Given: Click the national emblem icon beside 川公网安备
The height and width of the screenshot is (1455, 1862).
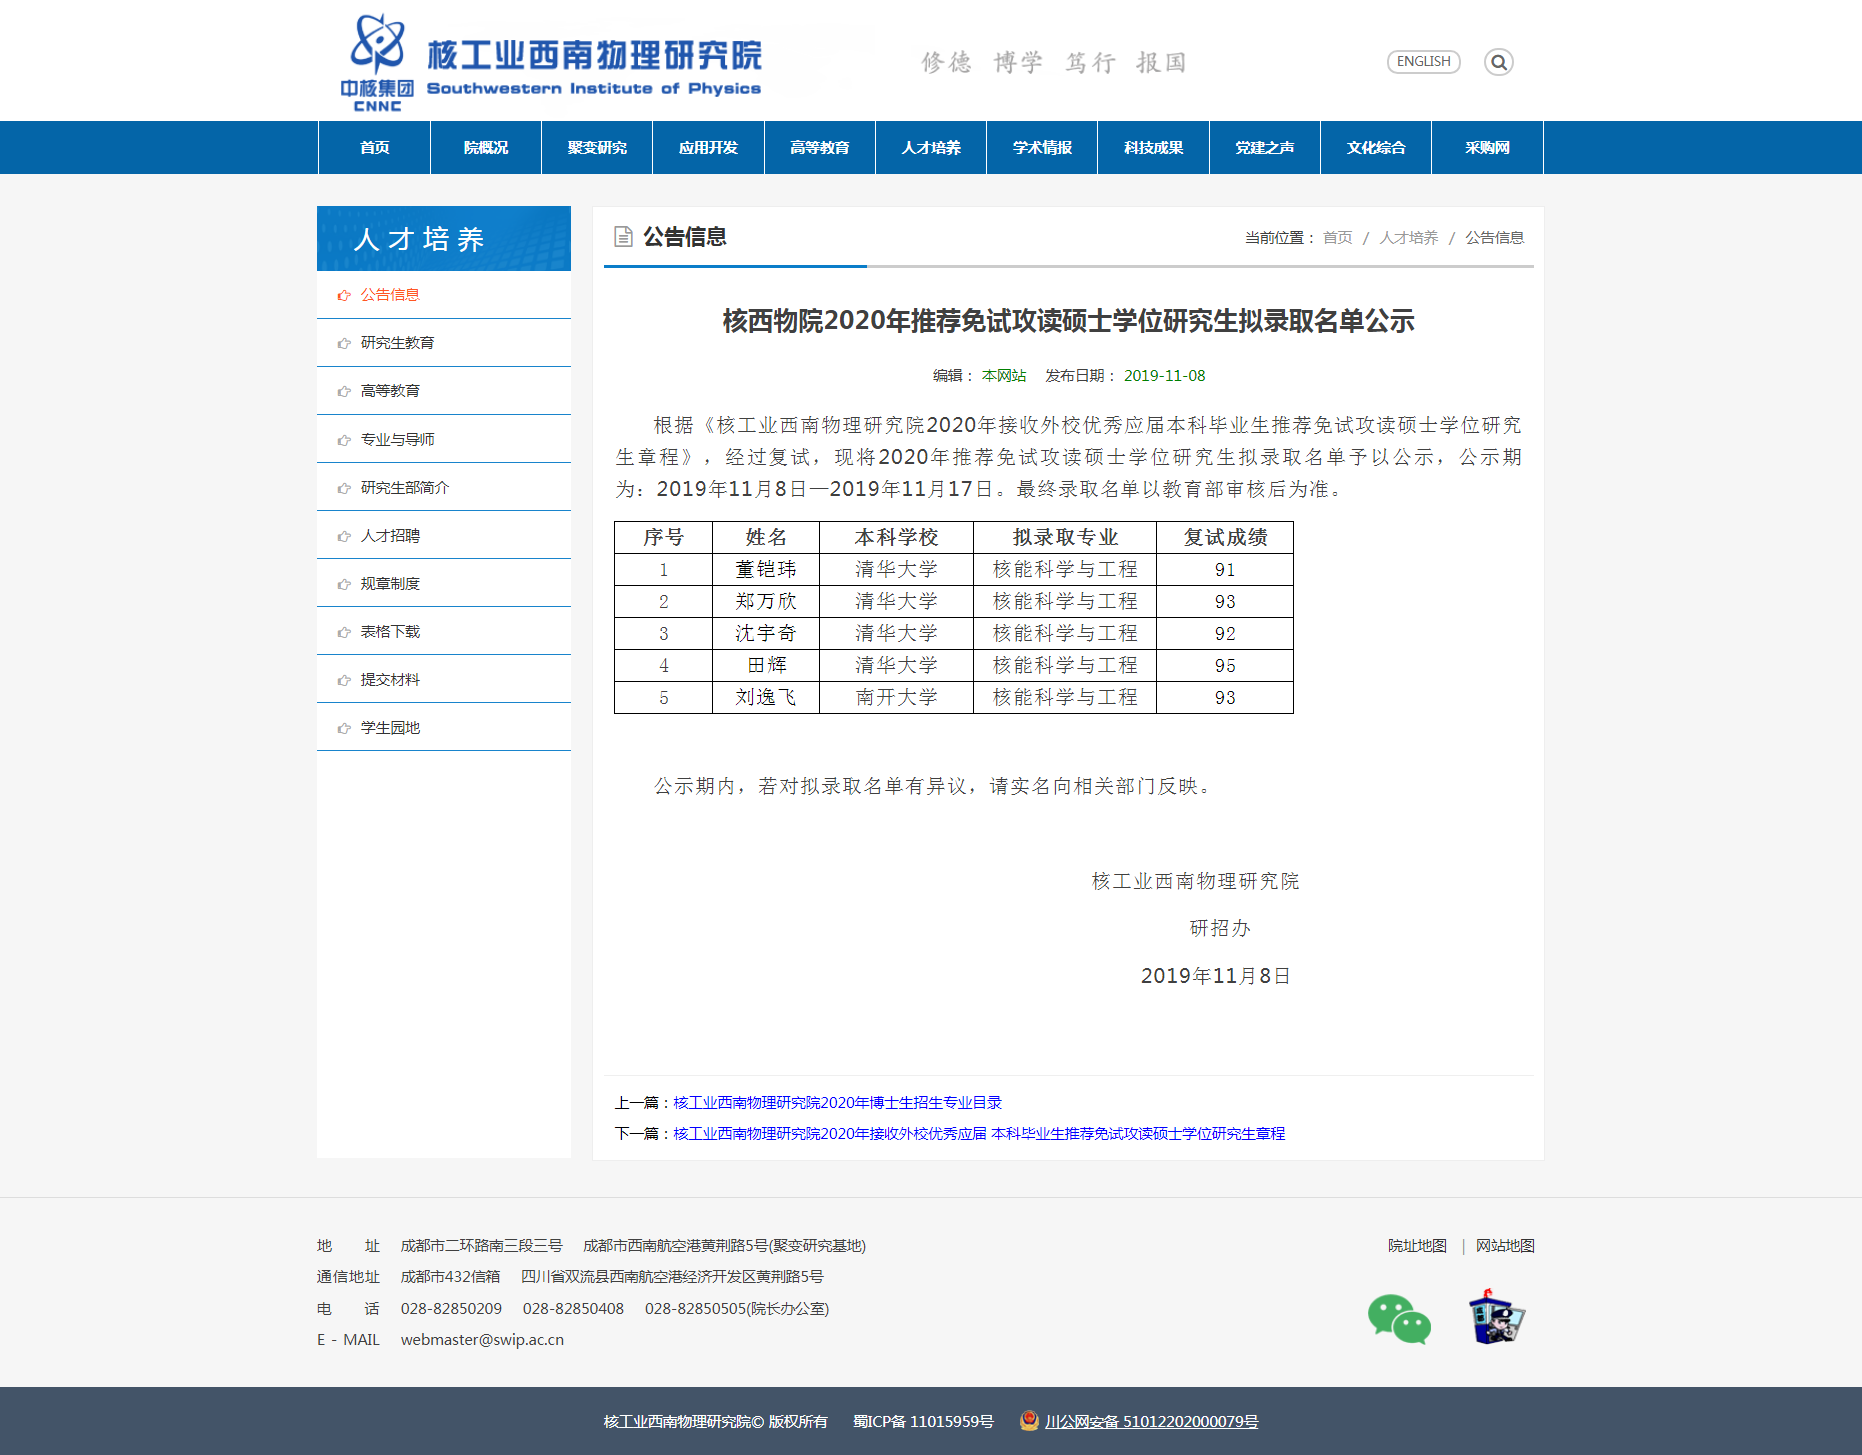Looking at the screenshot, I should pos(1029,1420).
